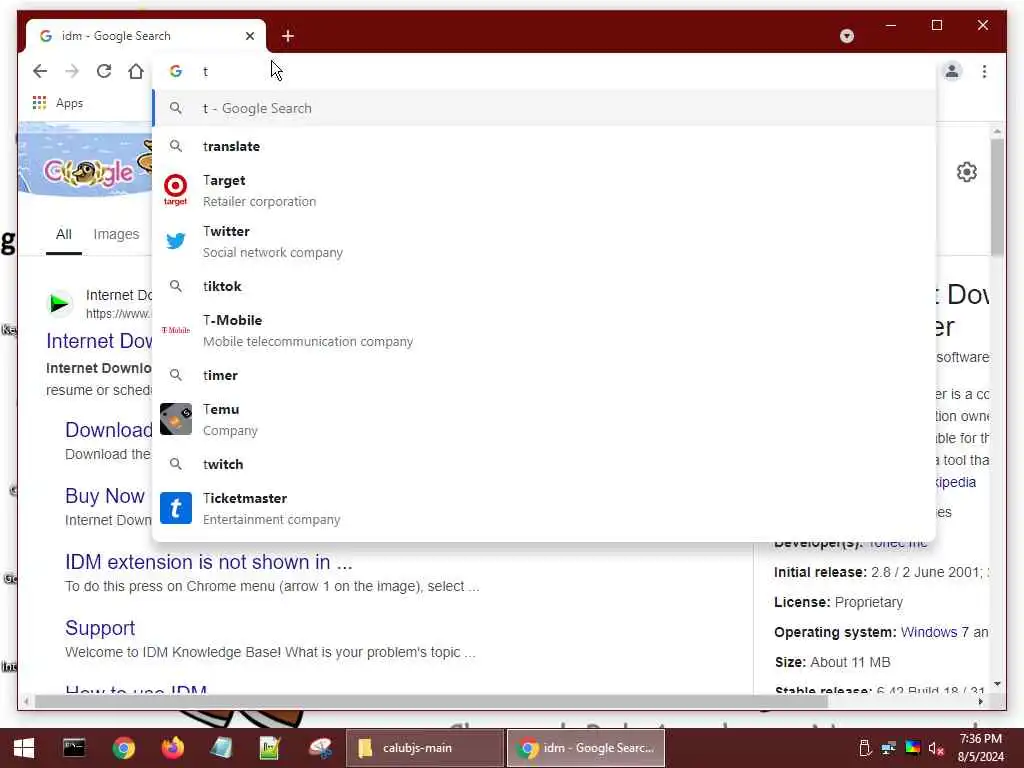
Task: Launch Firefox from the taskbar
Action: pyautogui.click(x=173, y=748)
